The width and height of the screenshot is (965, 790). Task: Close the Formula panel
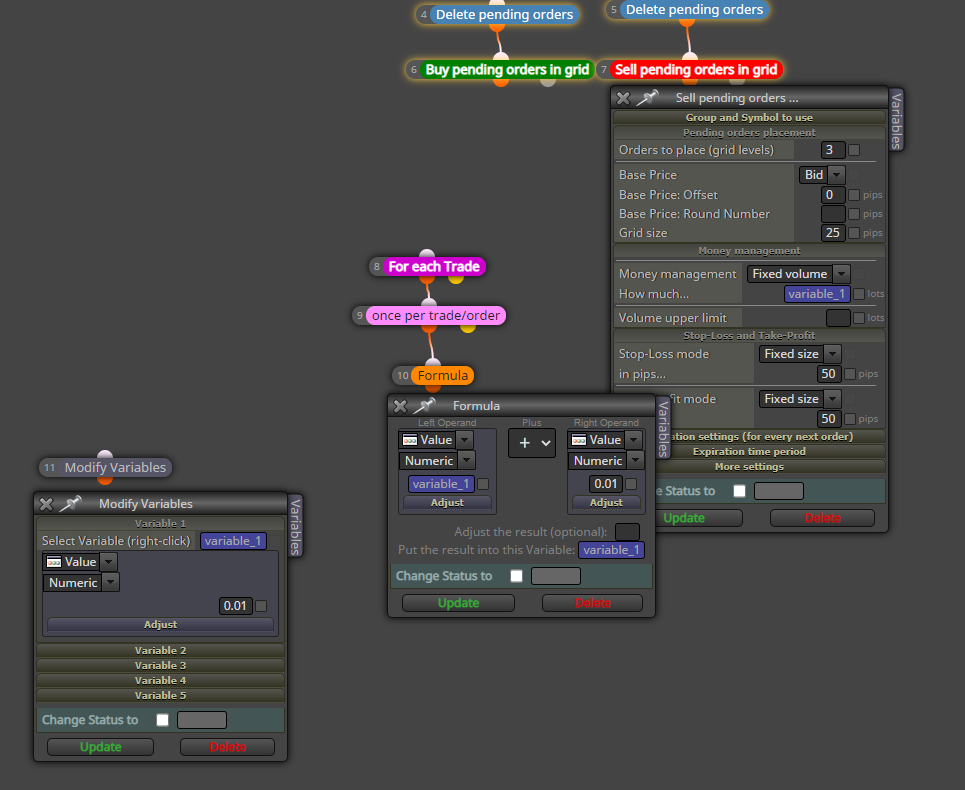point(400,406)
